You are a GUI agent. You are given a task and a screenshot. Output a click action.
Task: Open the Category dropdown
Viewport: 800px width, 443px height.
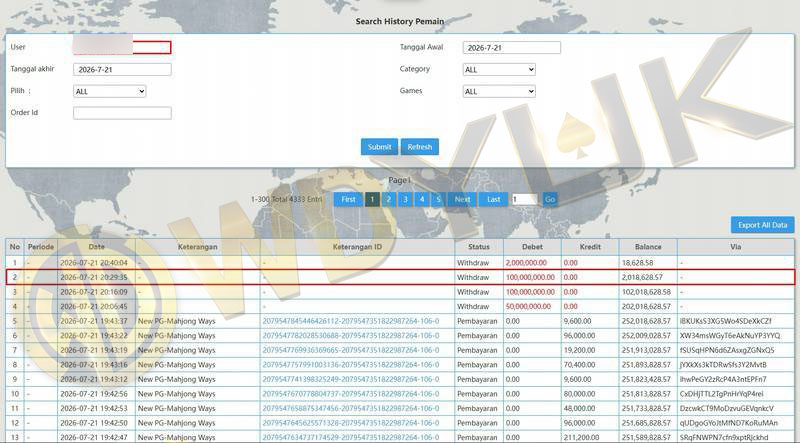pyautogui.click(x=499, y=69)
